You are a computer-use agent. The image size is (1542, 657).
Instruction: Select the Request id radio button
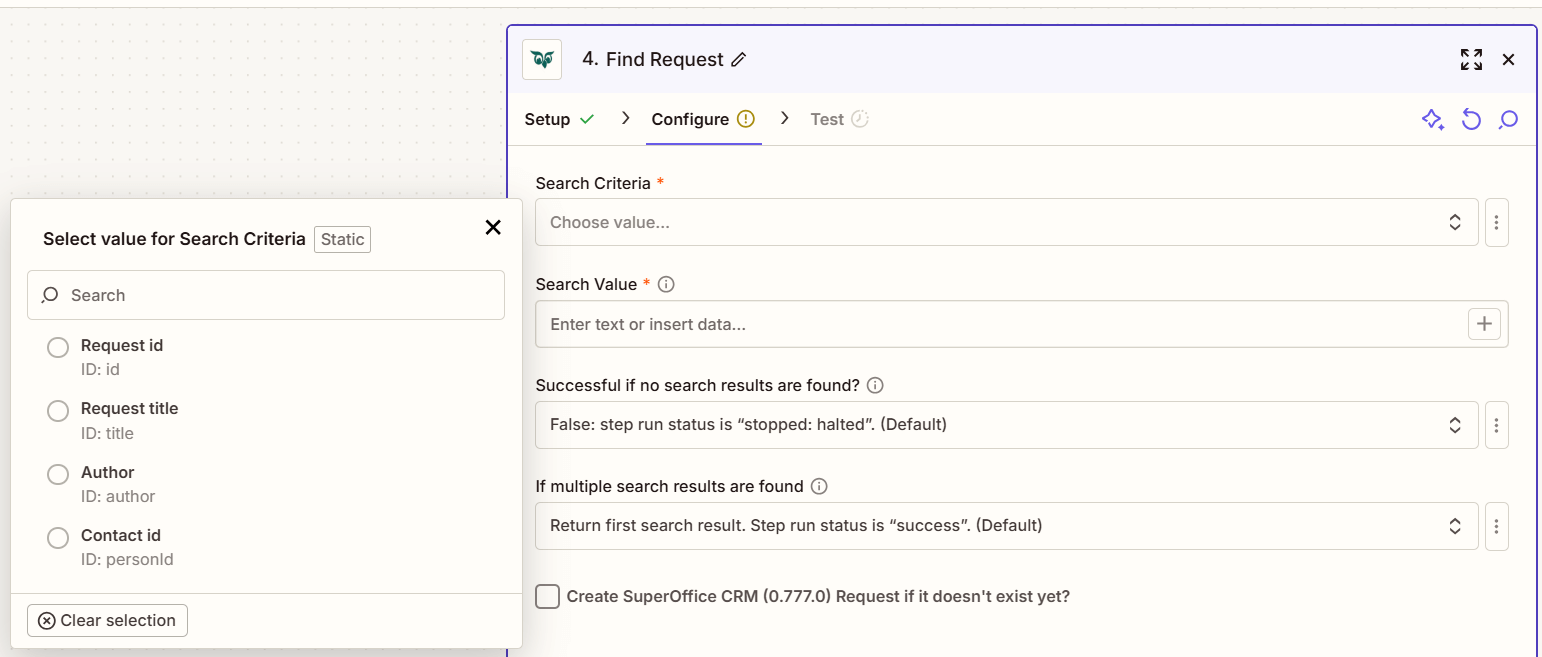coord(57,347)
